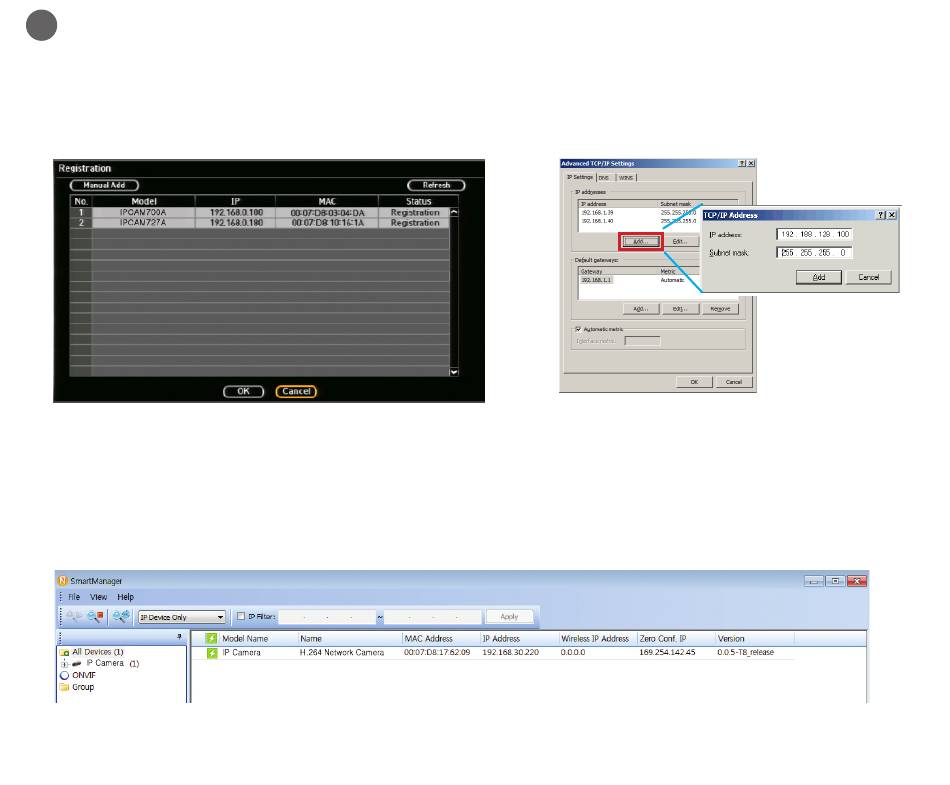Click the IP address field in TCP/IP Address dialog

[x=815, y=234]
